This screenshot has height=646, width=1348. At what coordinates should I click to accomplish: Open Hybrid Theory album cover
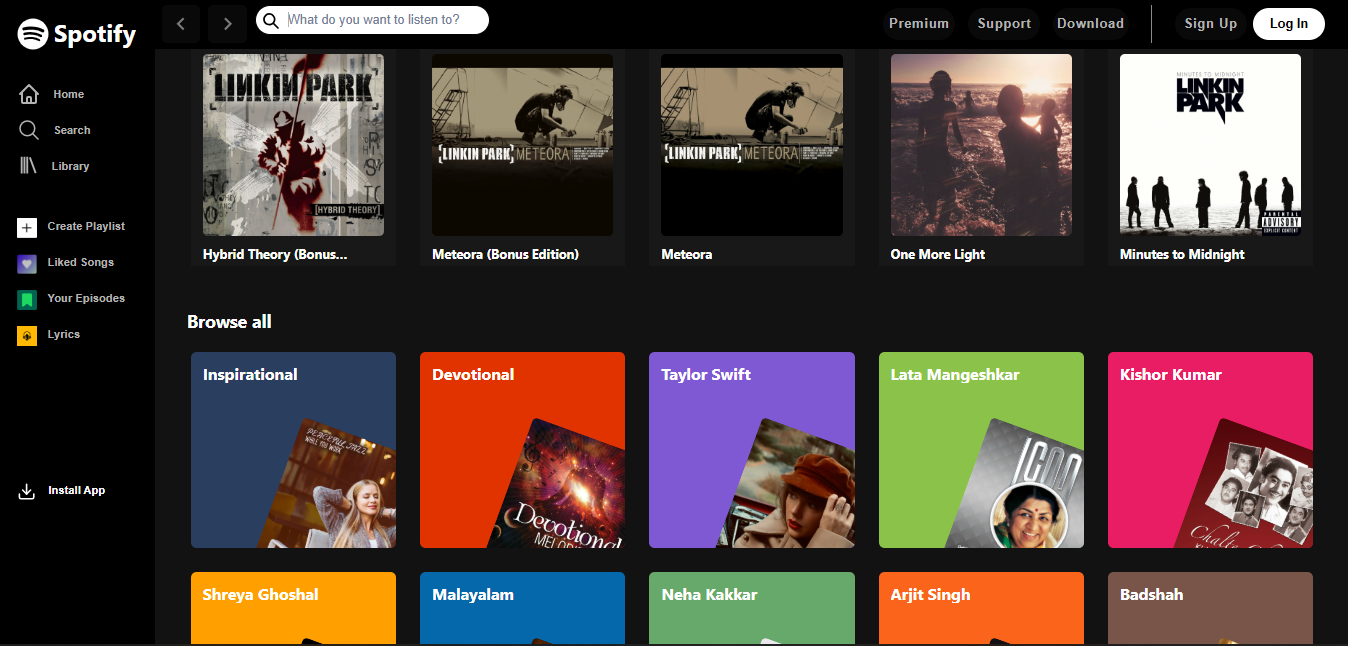293,145
